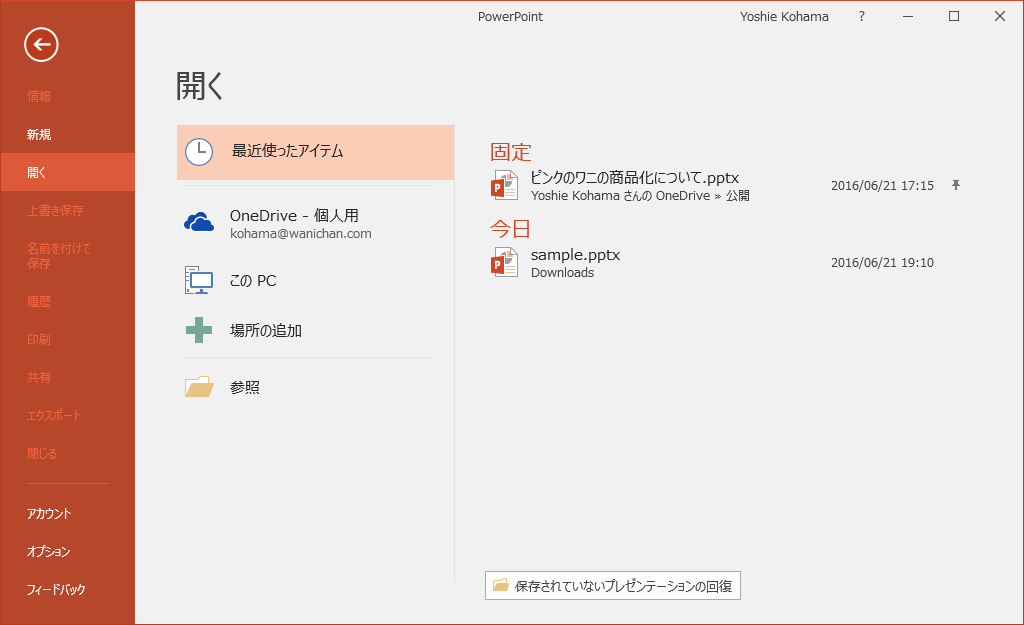
Task: Unpin ピンクのワニの商品化について.pptx using pin icon
Action: coord(955,185)
